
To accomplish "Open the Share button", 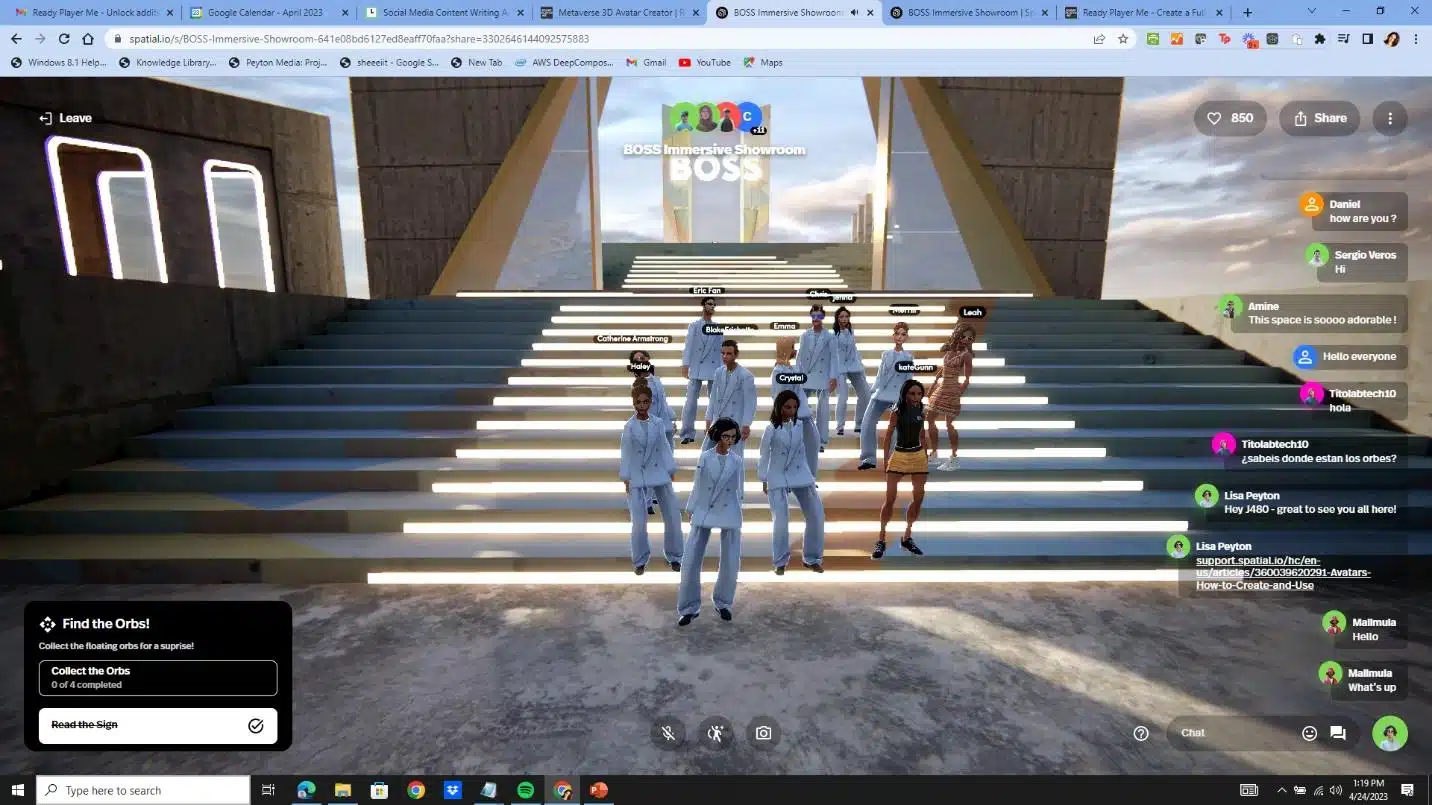I will pos(1319,118).
